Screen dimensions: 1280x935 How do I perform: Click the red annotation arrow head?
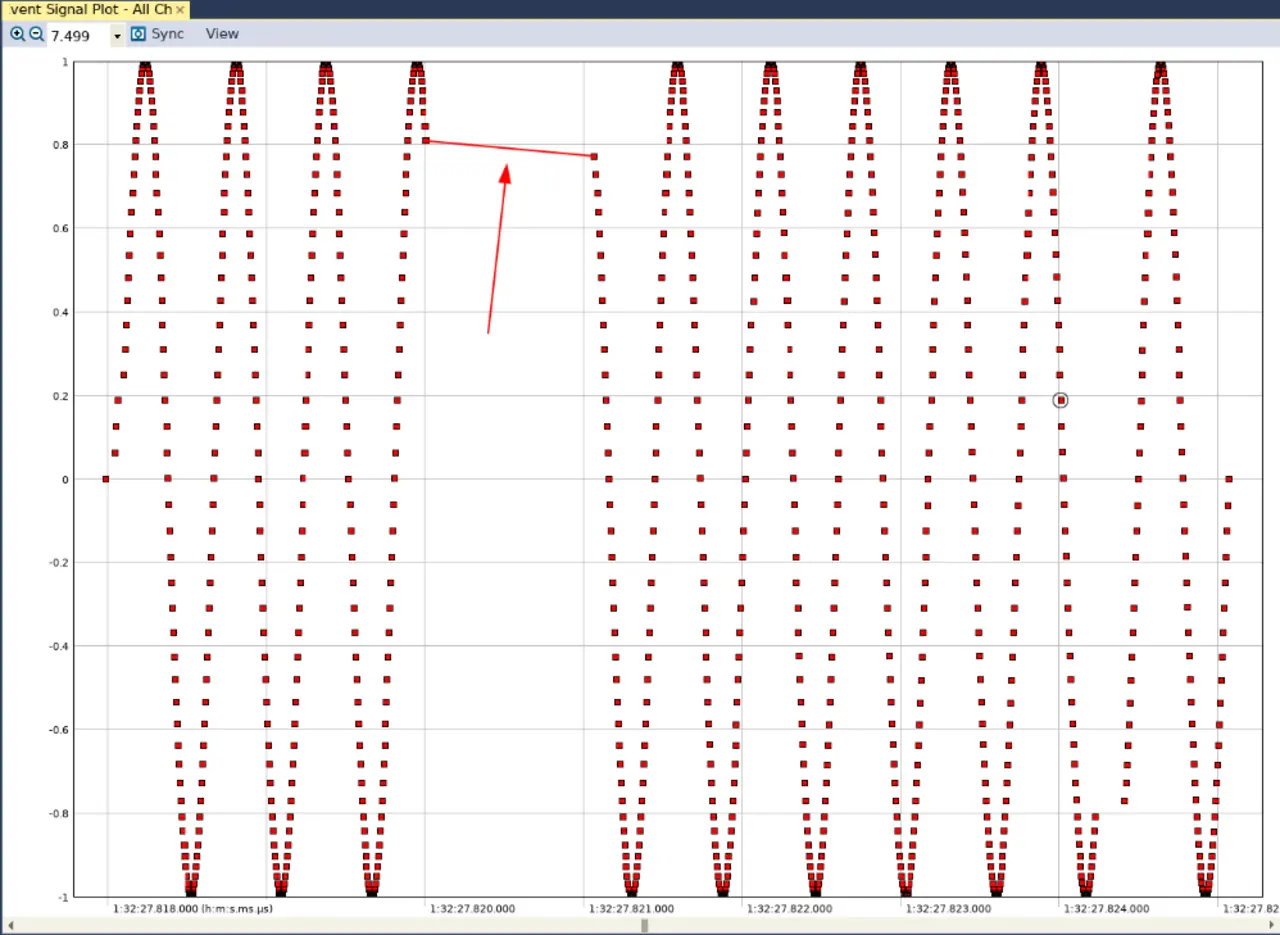pyautogui.click(x=505, y=172)
